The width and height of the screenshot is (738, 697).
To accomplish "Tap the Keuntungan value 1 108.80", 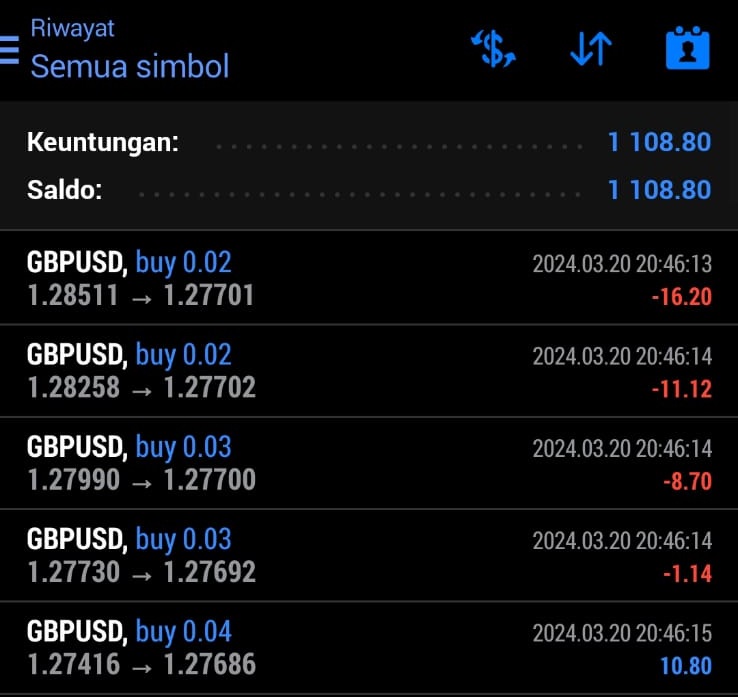I will pyautogui.click(x=659, y=142).
